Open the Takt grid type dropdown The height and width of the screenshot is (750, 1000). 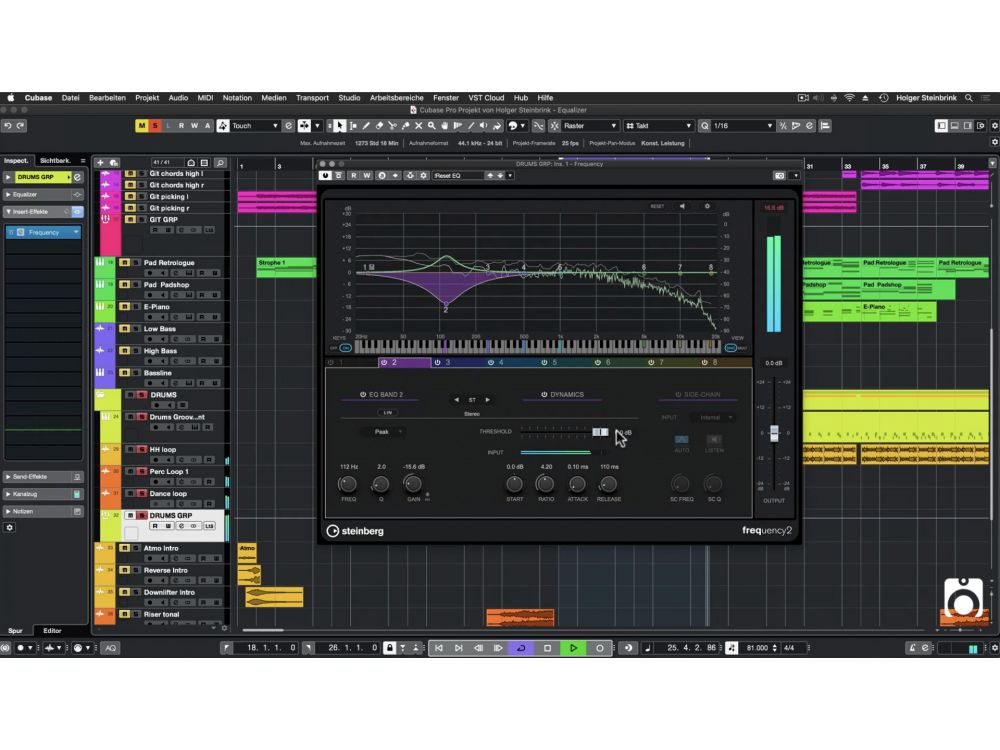coord(658,126)
